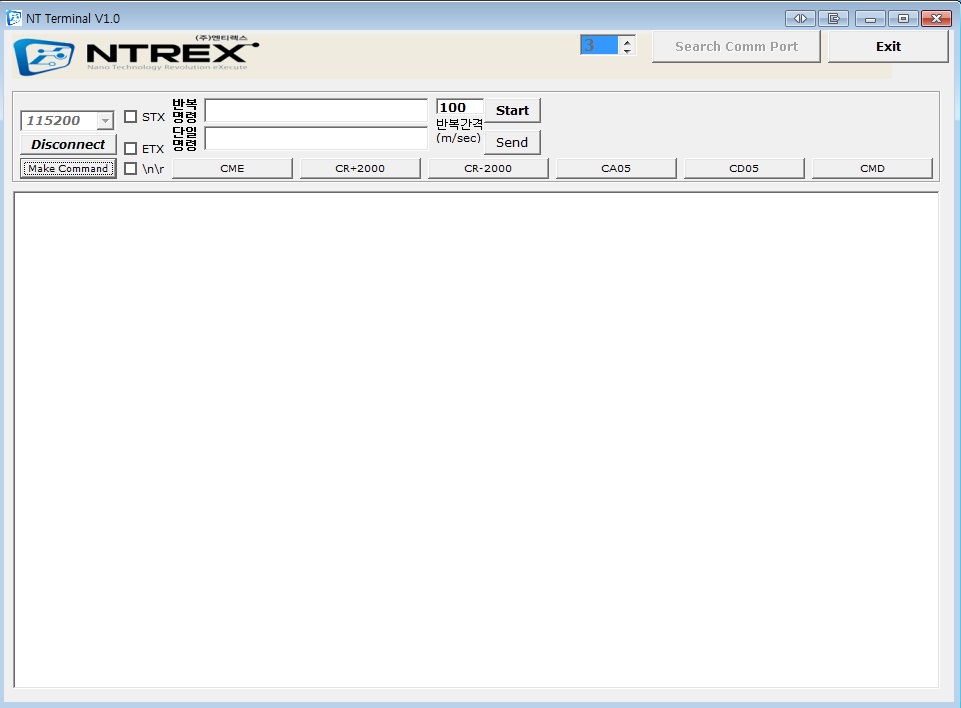This screenshot has width=961, height=708.
Task: Click Start to begin repeat command
Action: [512, 110]
